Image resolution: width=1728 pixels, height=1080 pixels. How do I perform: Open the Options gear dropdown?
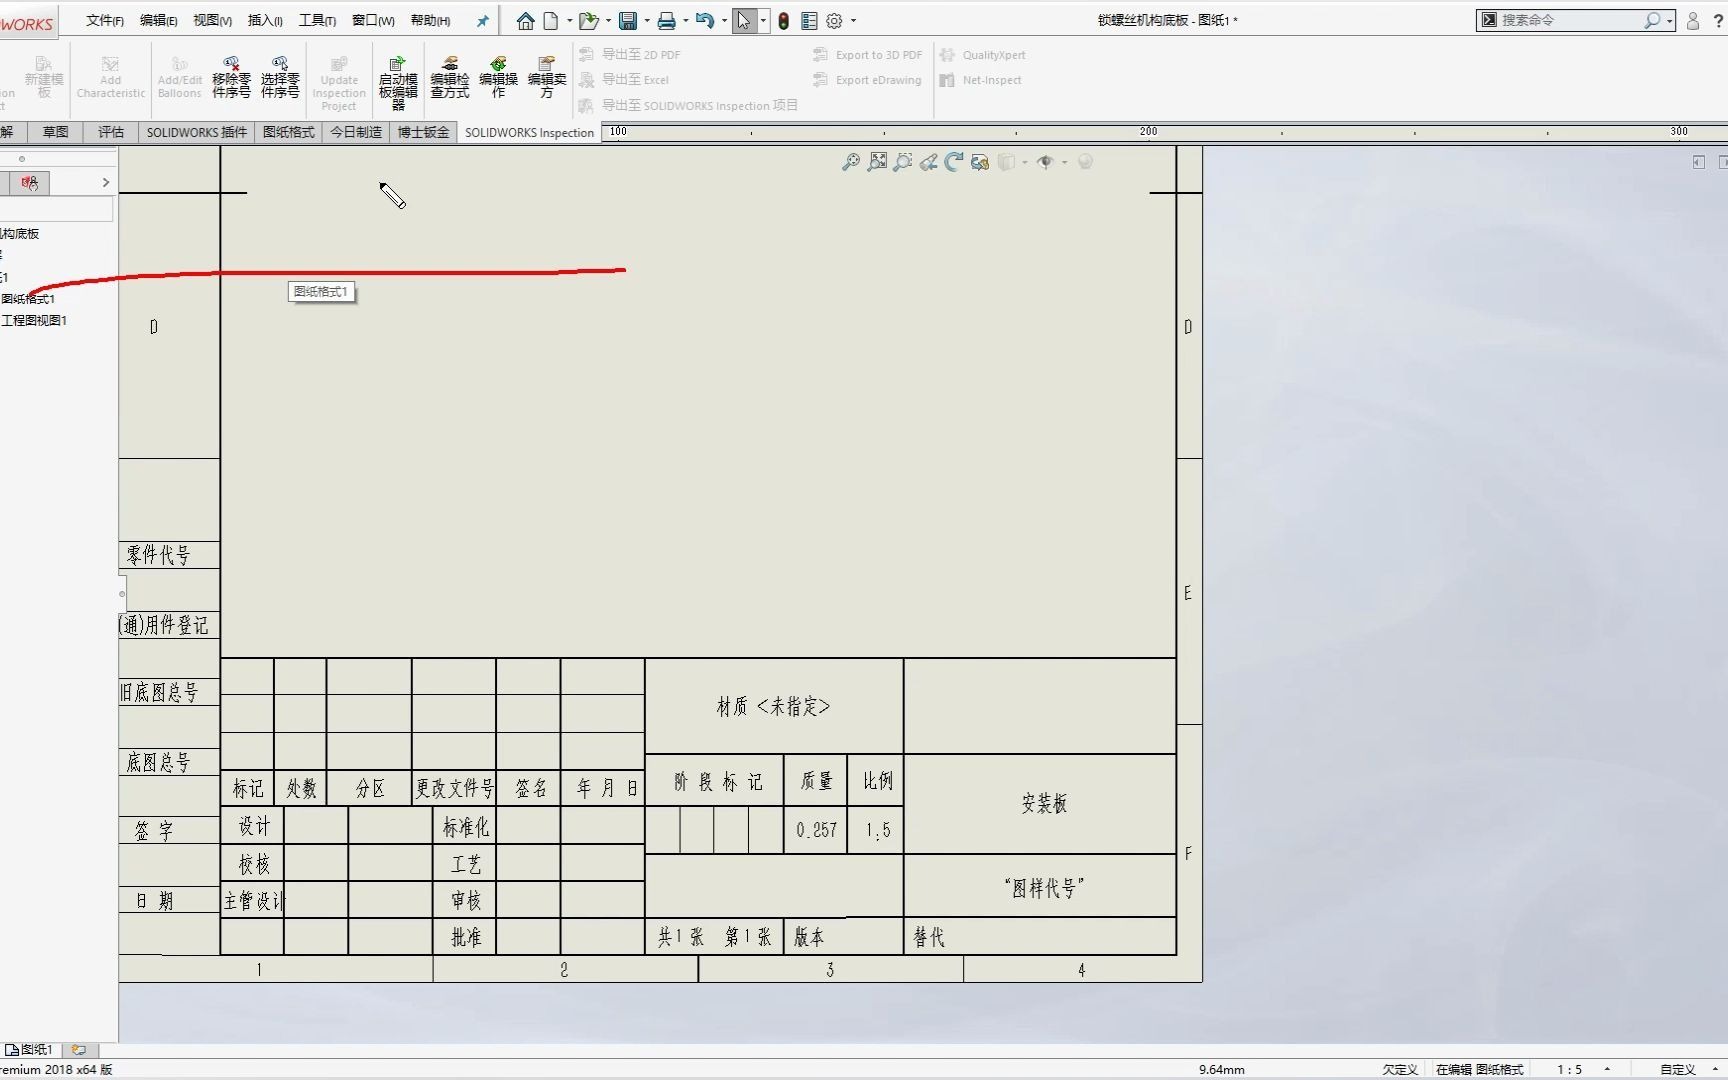tap(853, 20)
